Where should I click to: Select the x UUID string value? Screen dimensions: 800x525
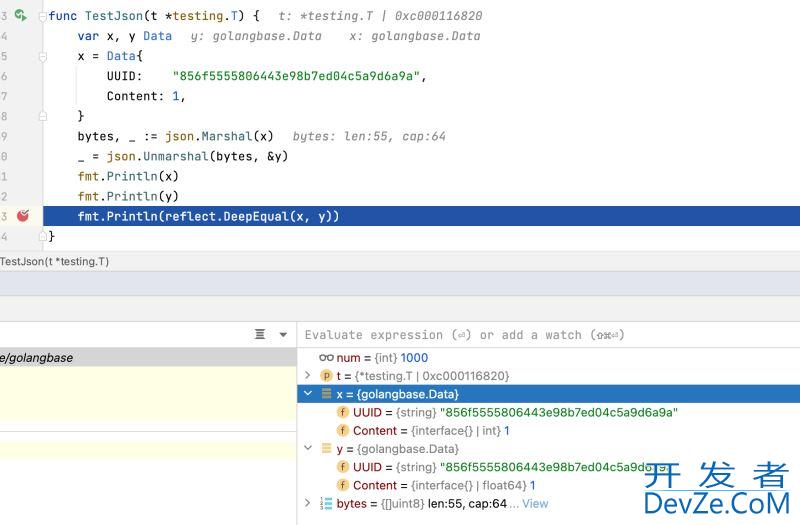tap(559, 412)
